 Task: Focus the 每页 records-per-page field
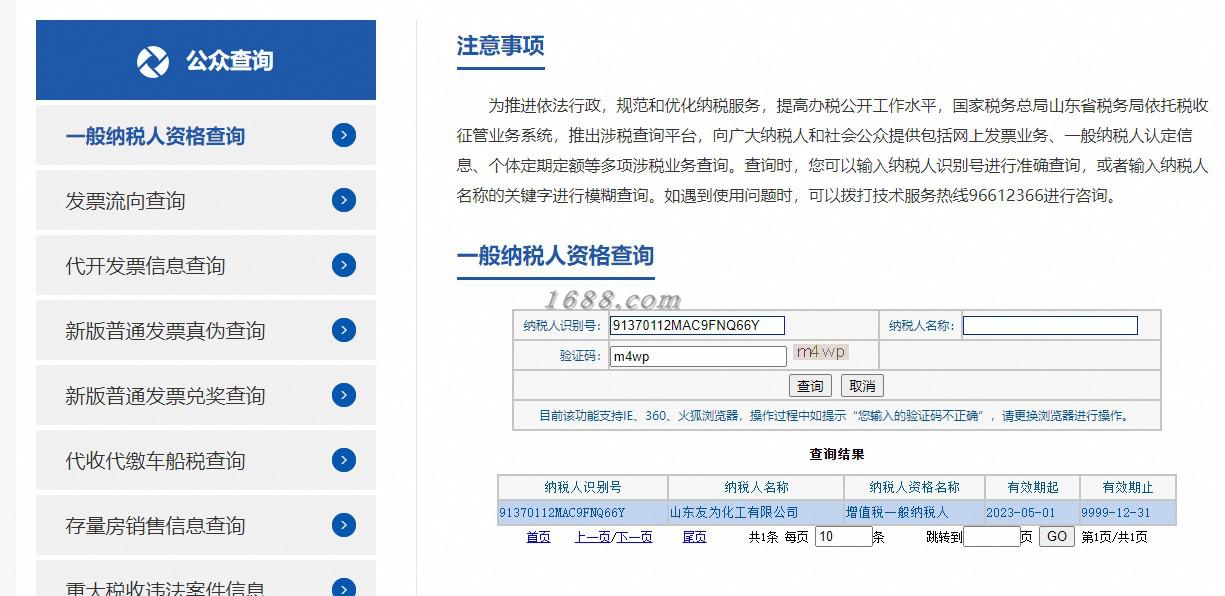844,537
